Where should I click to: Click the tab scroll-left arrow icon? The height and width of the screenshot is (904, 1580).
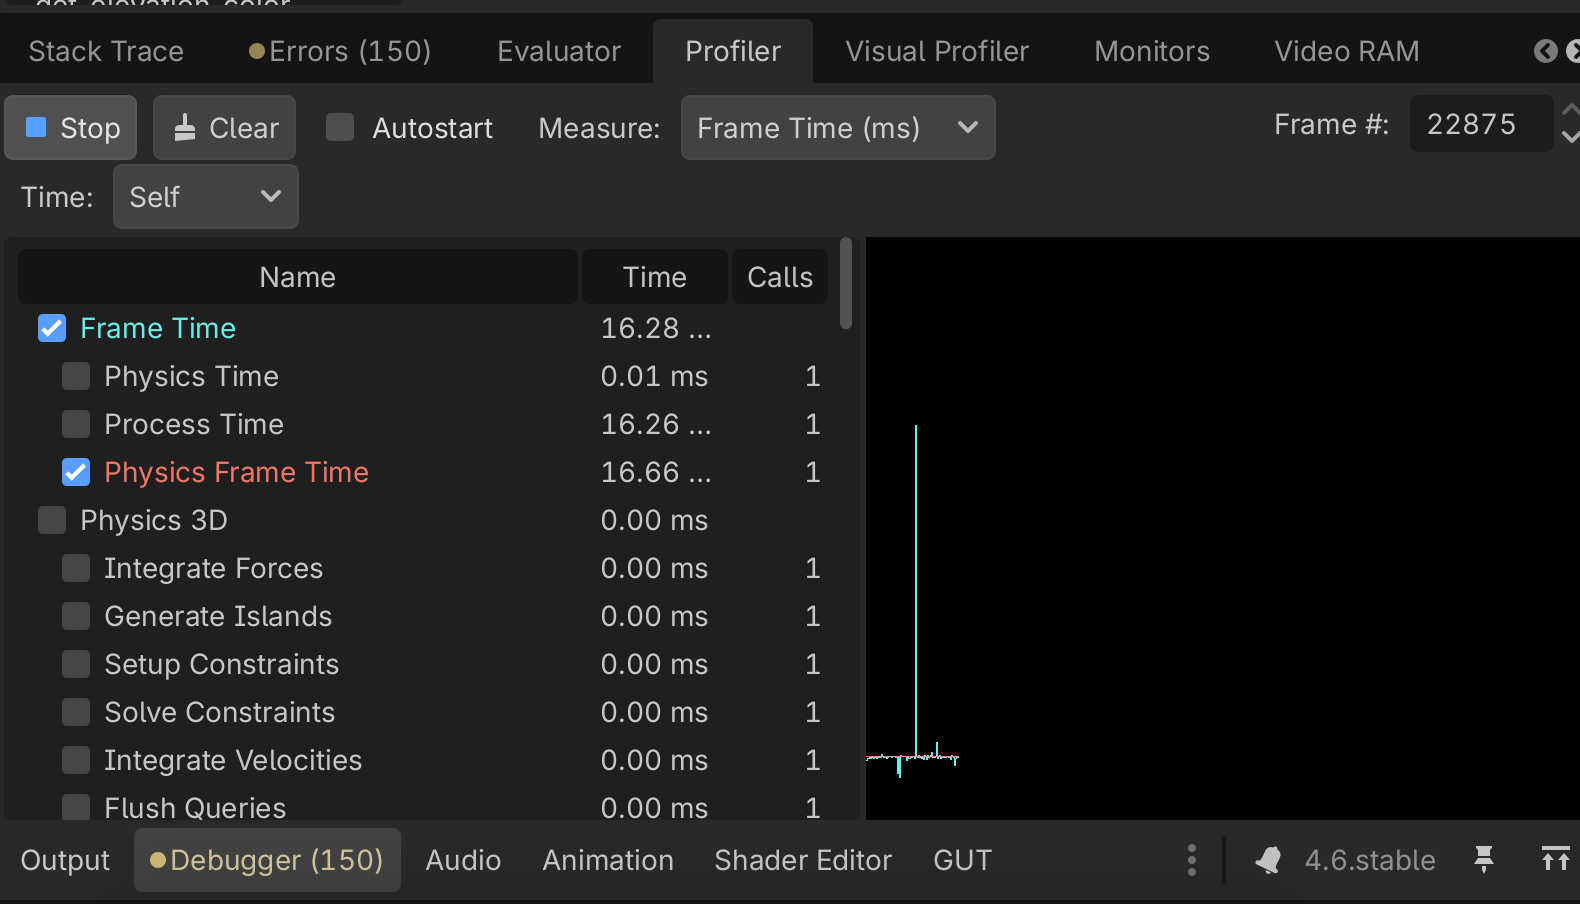click(x=1545, y=51)
